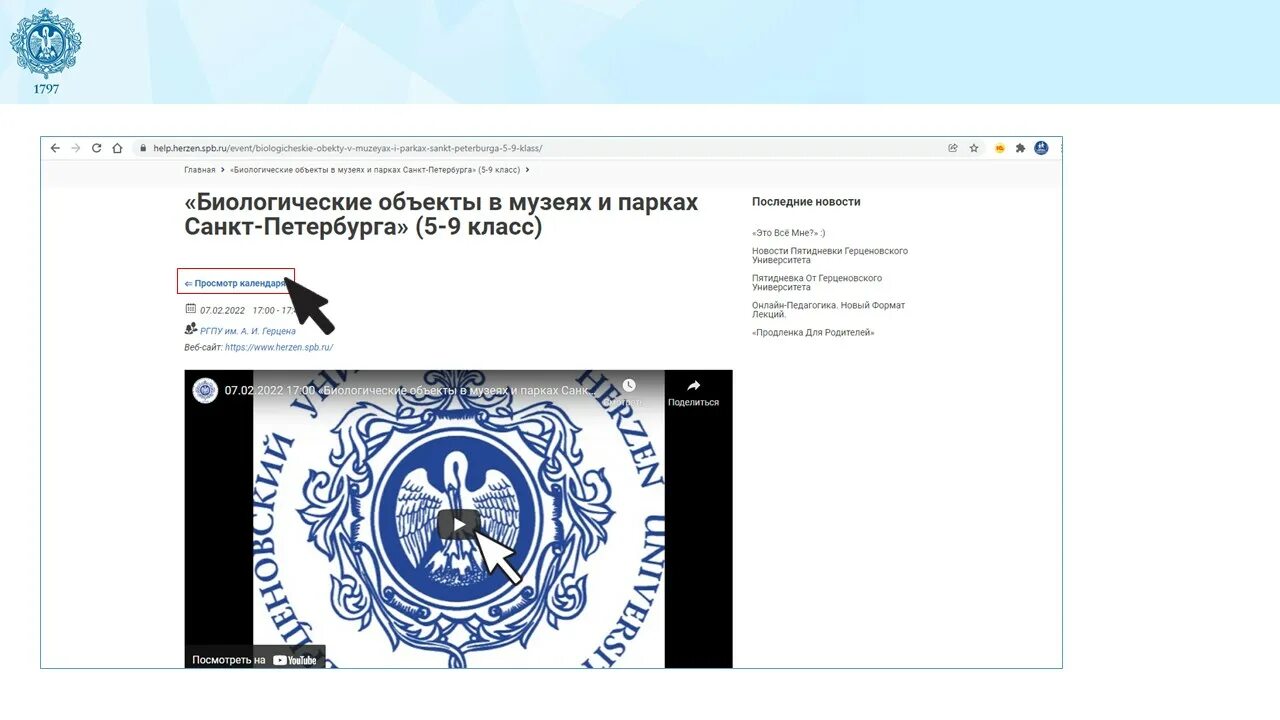Image resolution: width=1280 pixels, height=720 pixels.
Task: Click the browser forward arrow dropdown
Action: [x=75, y=147]
